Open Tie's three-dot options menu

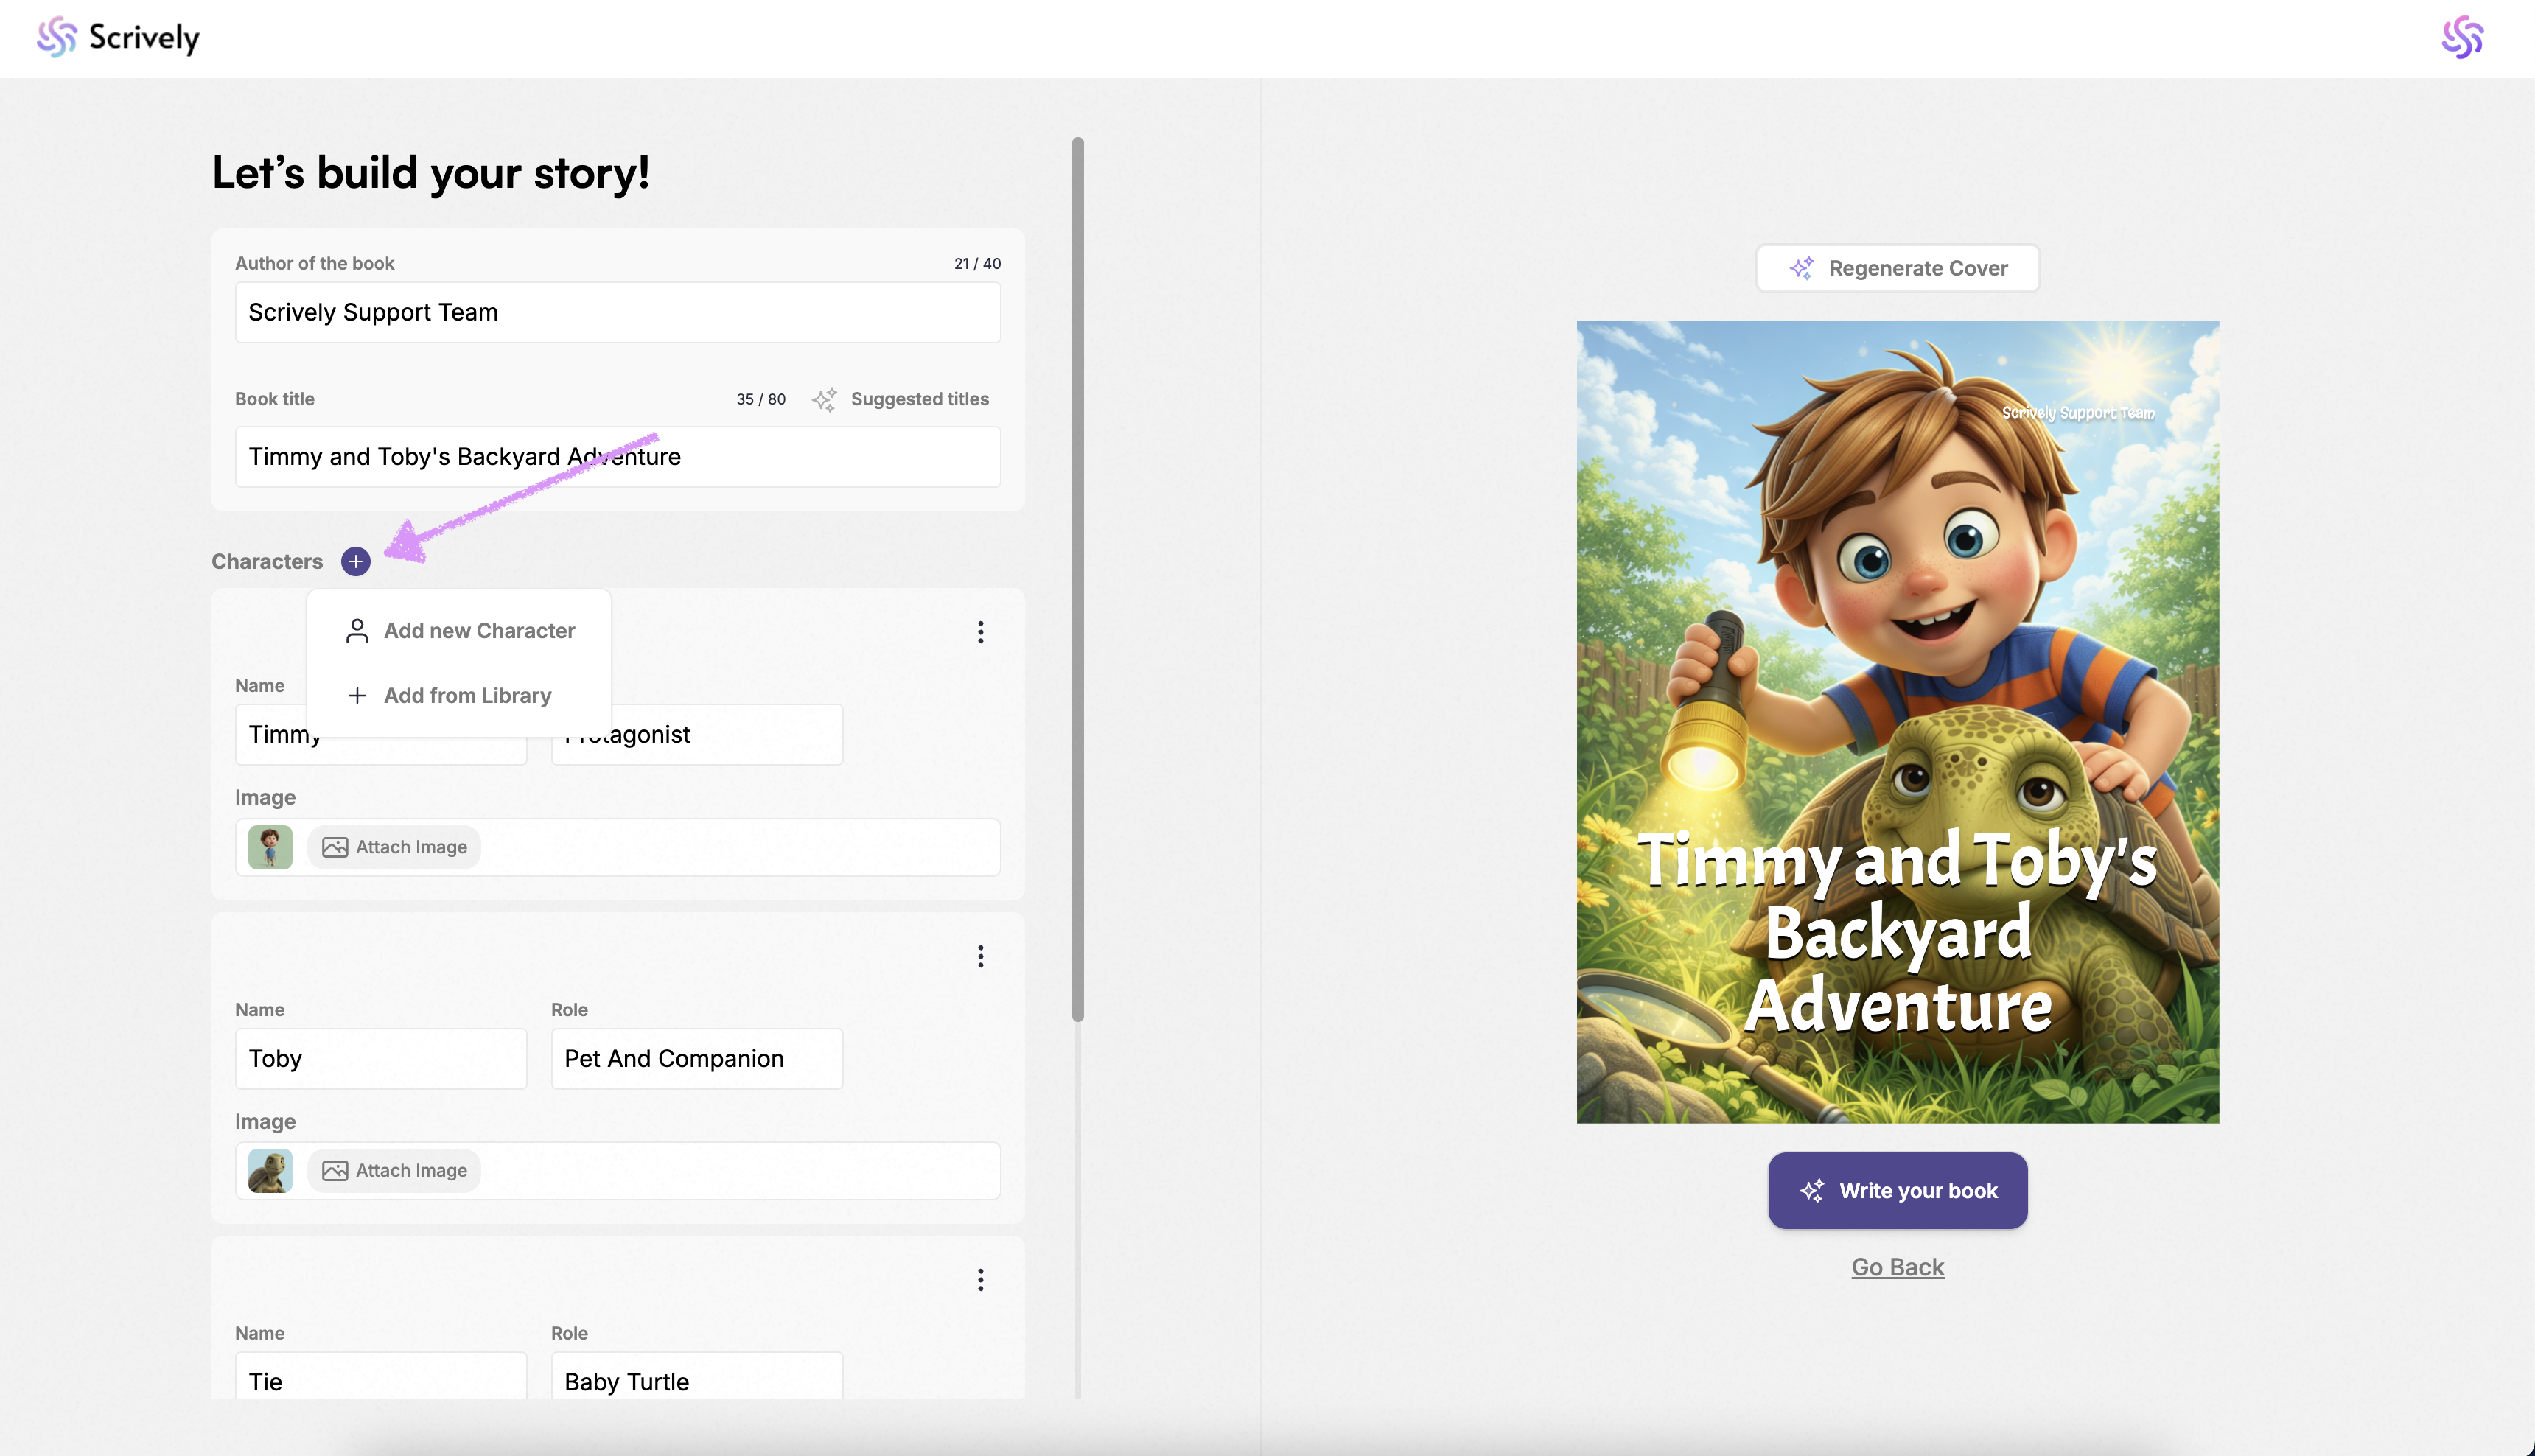tap(980, 1280)
